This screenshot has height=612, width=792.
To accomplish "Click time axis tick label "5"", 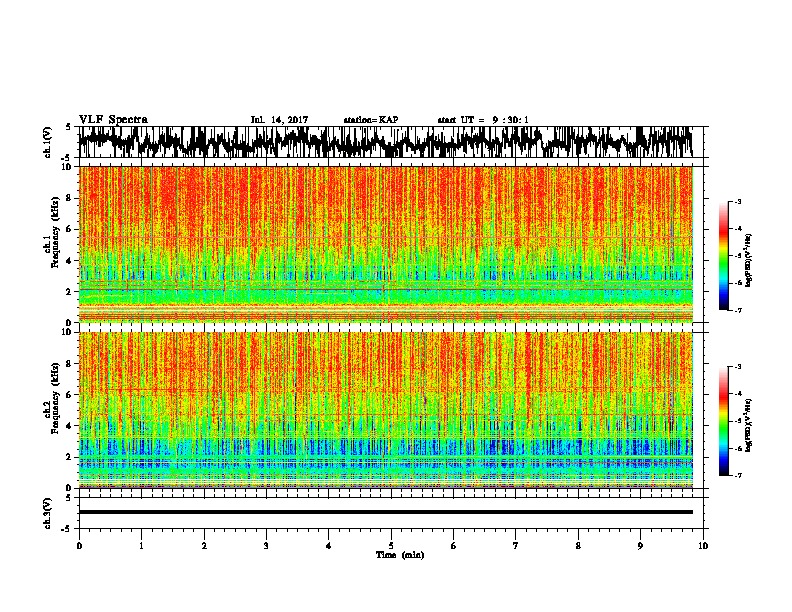I will tap(391, 546).
